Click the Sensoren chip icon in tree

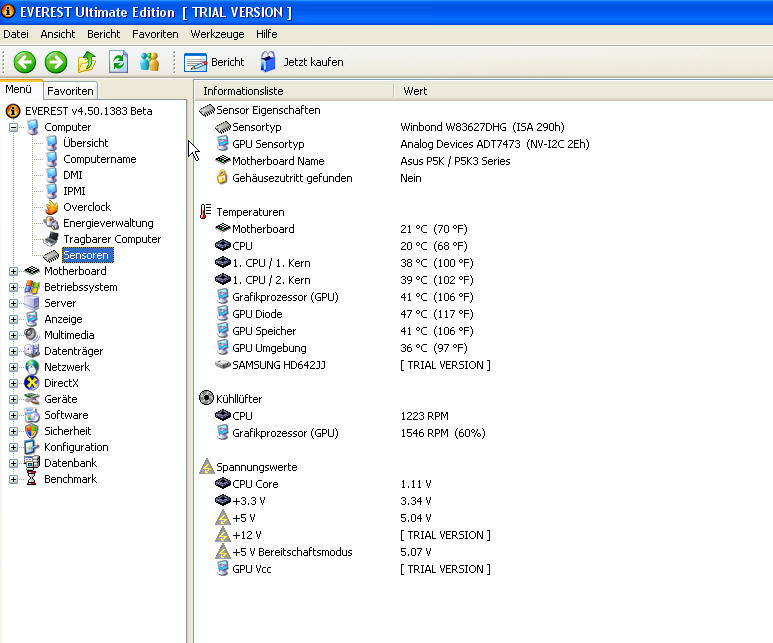coord(51,255)
